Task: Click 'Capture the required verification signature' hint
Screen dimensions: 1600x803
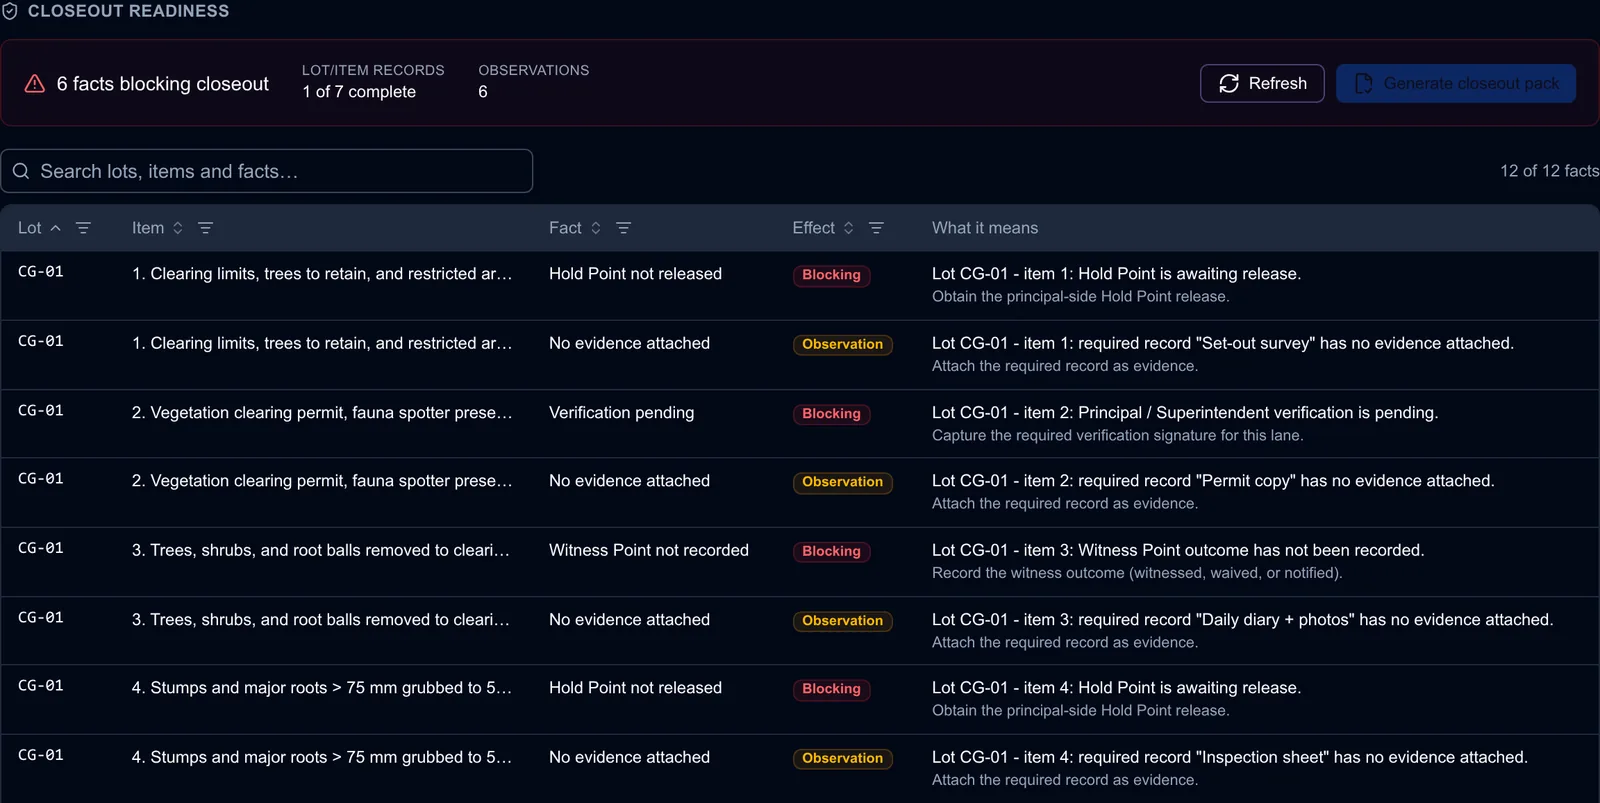Action: point(1117,435)
